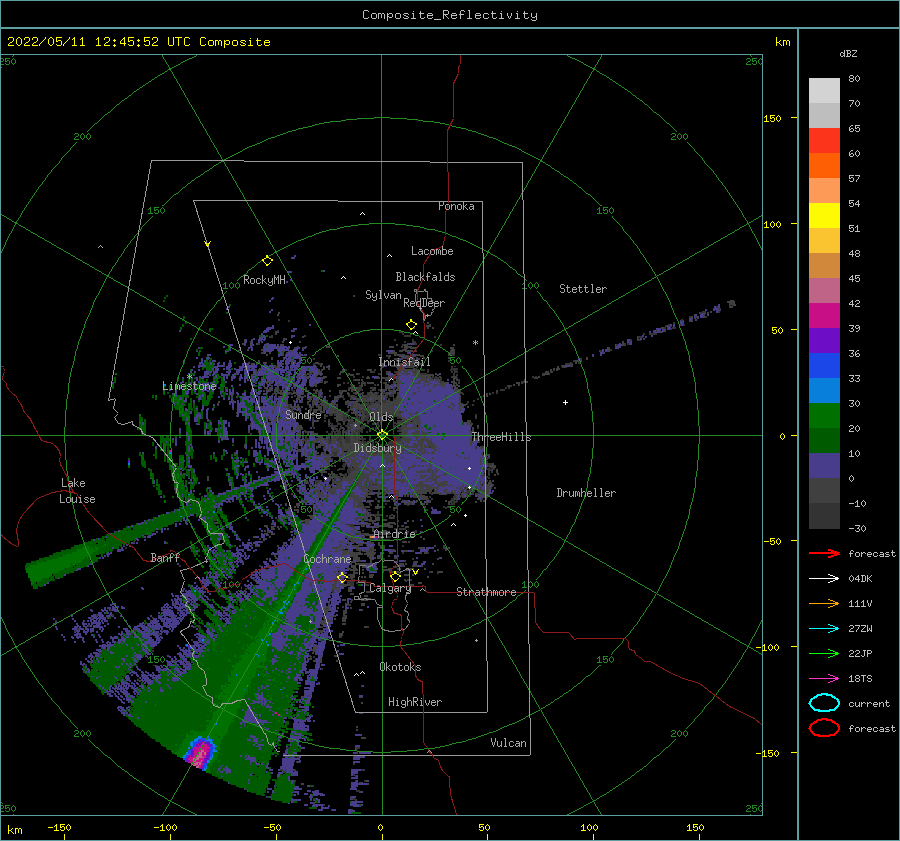Screen dimensions: 900x841
Task: Click the Banff label
Action: [165, 557]
